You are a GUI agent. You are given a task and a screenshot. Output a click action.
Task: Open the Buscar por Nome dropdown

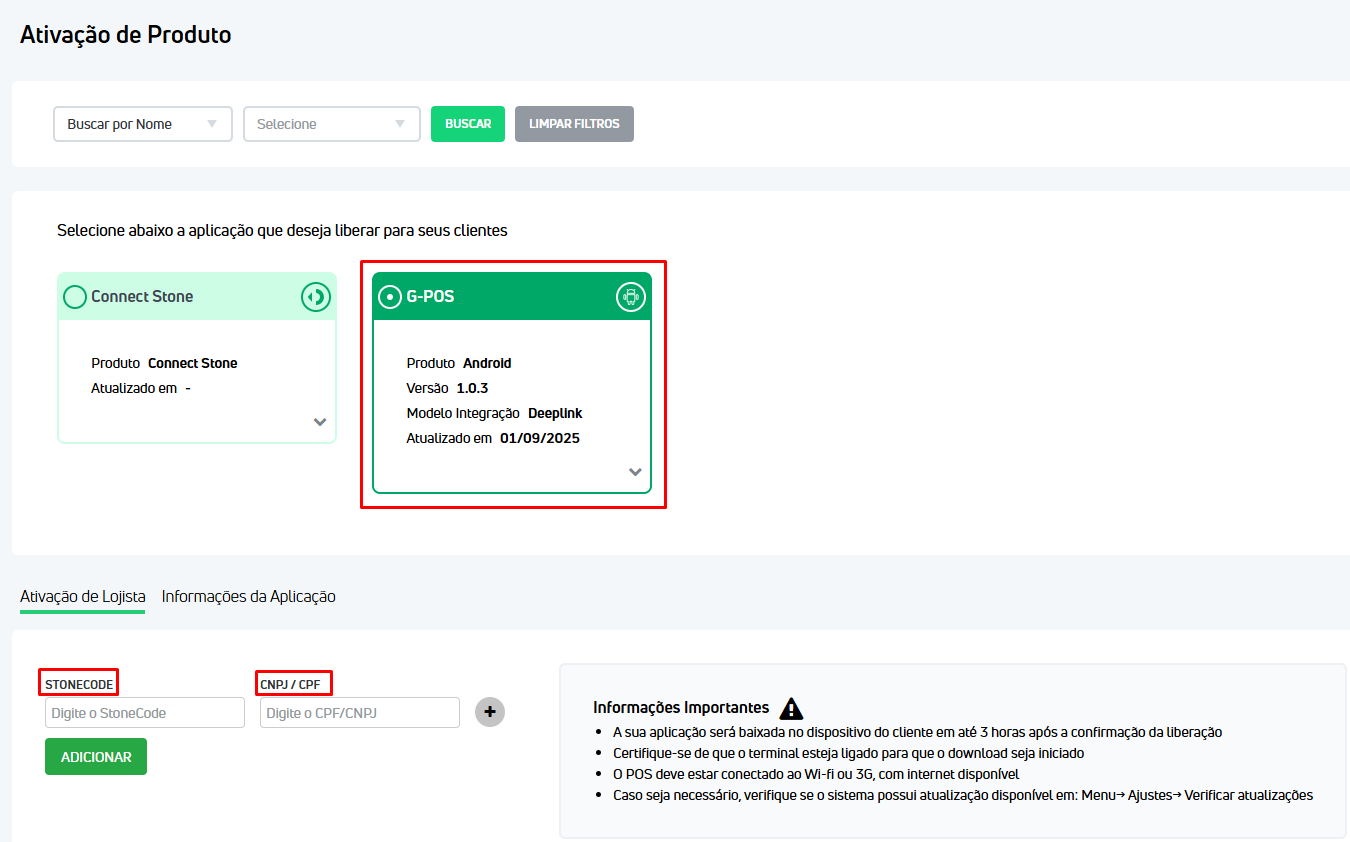click(142, 124)
